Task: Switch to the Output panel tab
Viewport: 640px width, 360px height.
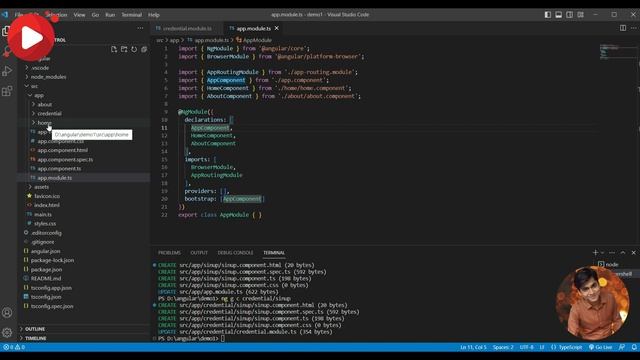Action: pyautogui.click(x=199, y=253)
